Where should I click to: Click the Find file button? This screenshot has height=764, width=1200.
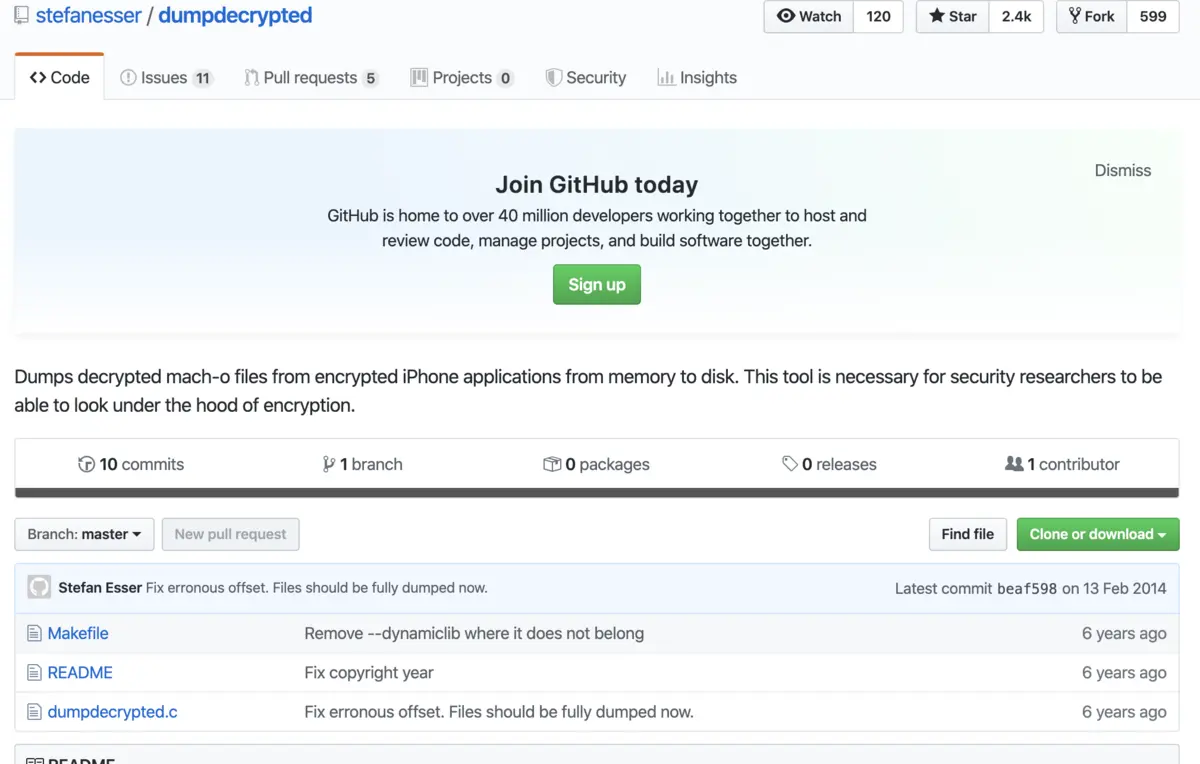coord(967,534)
